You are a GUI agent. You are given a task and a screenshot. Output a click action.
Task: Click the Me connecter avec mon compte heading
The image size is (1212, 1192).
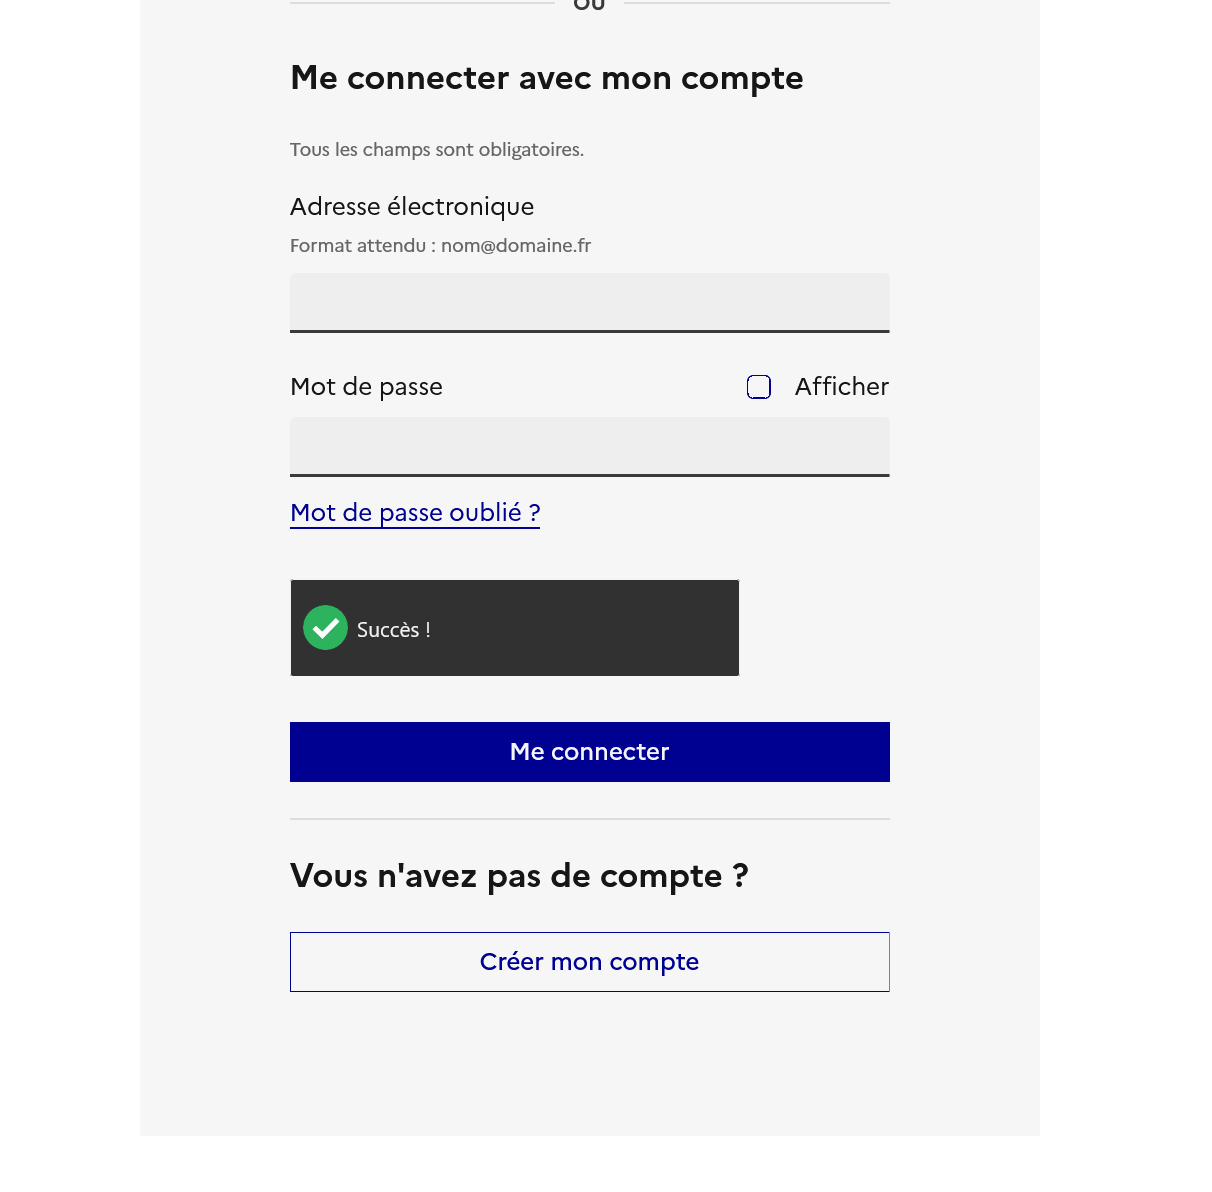(x=547, y=78)
